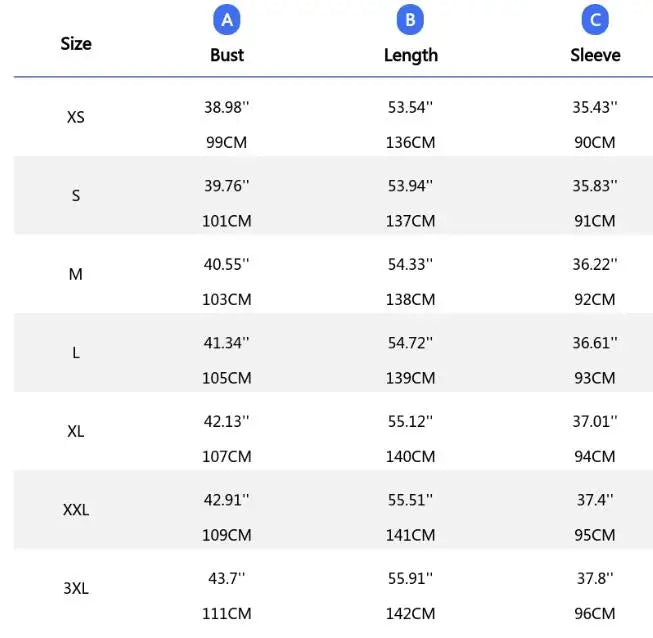Choose the M size row label
This screenshot has width=653, height=638.
pos(76,274)
